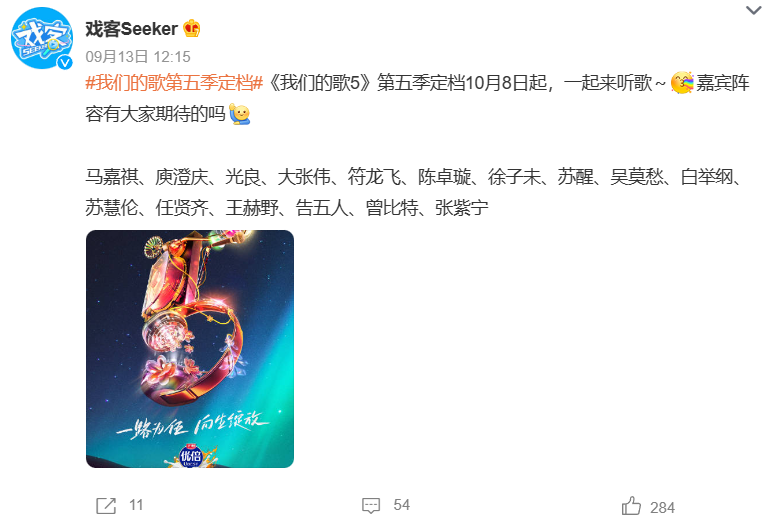777x525 pixels.
Task: Click the 09月13日 12:15 timestamp
Action: [138, 57]
